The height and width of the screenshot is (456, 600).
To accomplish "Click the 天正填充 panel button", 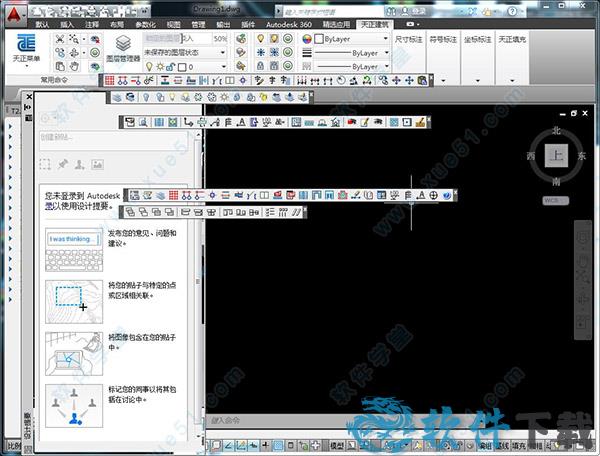I will (x=512, y=39).
